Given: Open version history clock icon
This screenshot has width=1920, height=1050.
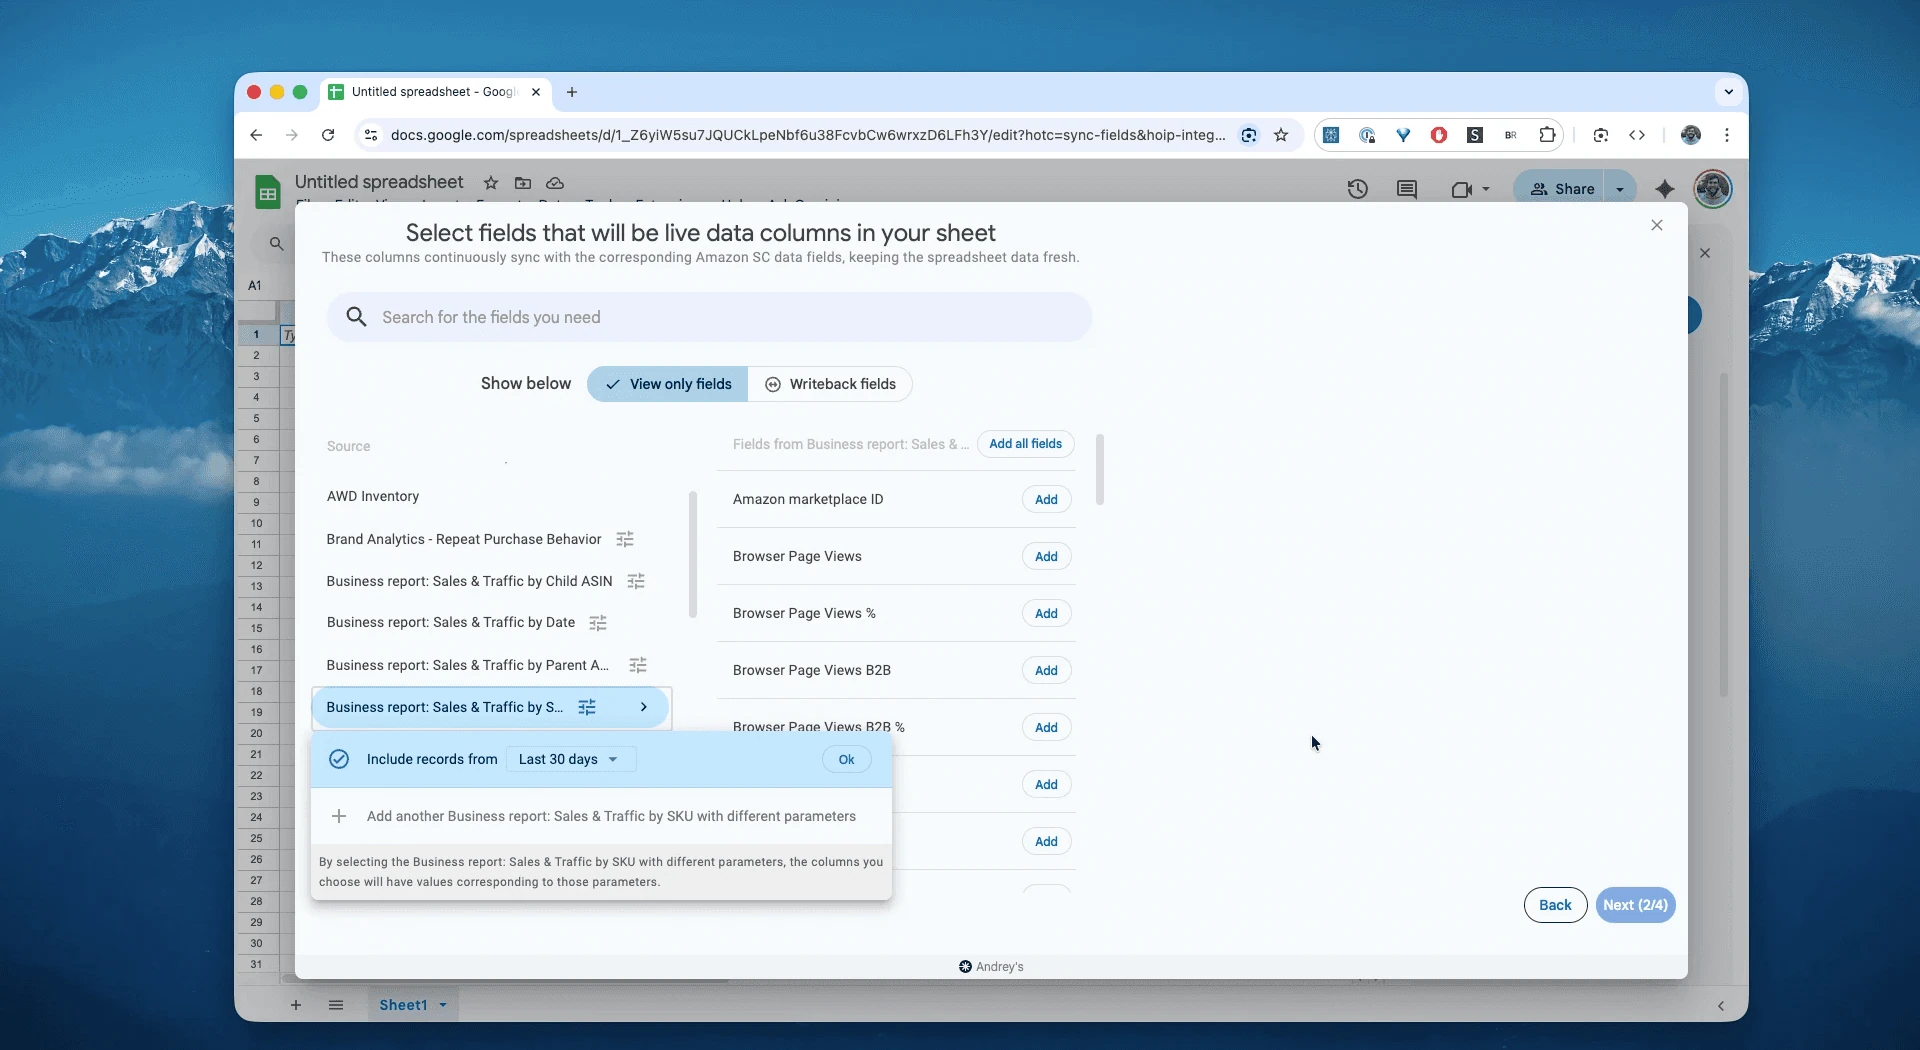Looking at the screenshot, I should (1357, 189).
